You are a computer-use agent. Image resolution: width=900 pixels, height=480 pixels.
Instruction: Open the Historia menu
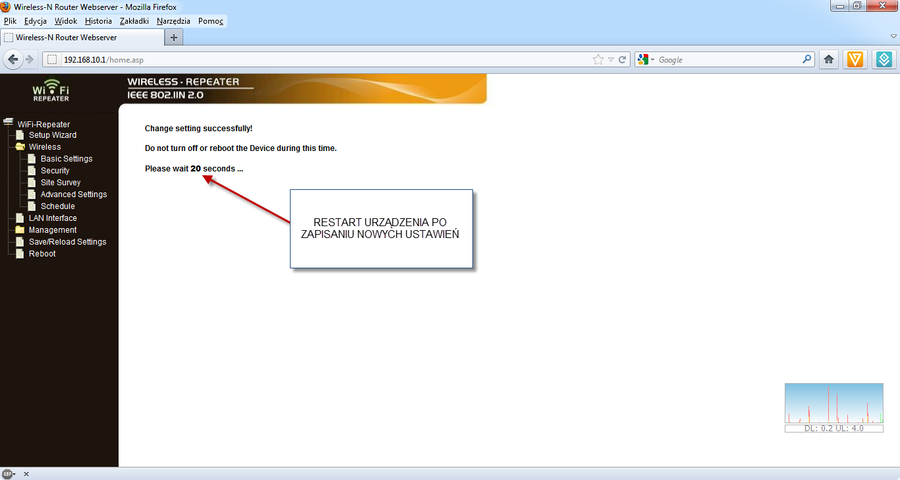click(98, 21)
